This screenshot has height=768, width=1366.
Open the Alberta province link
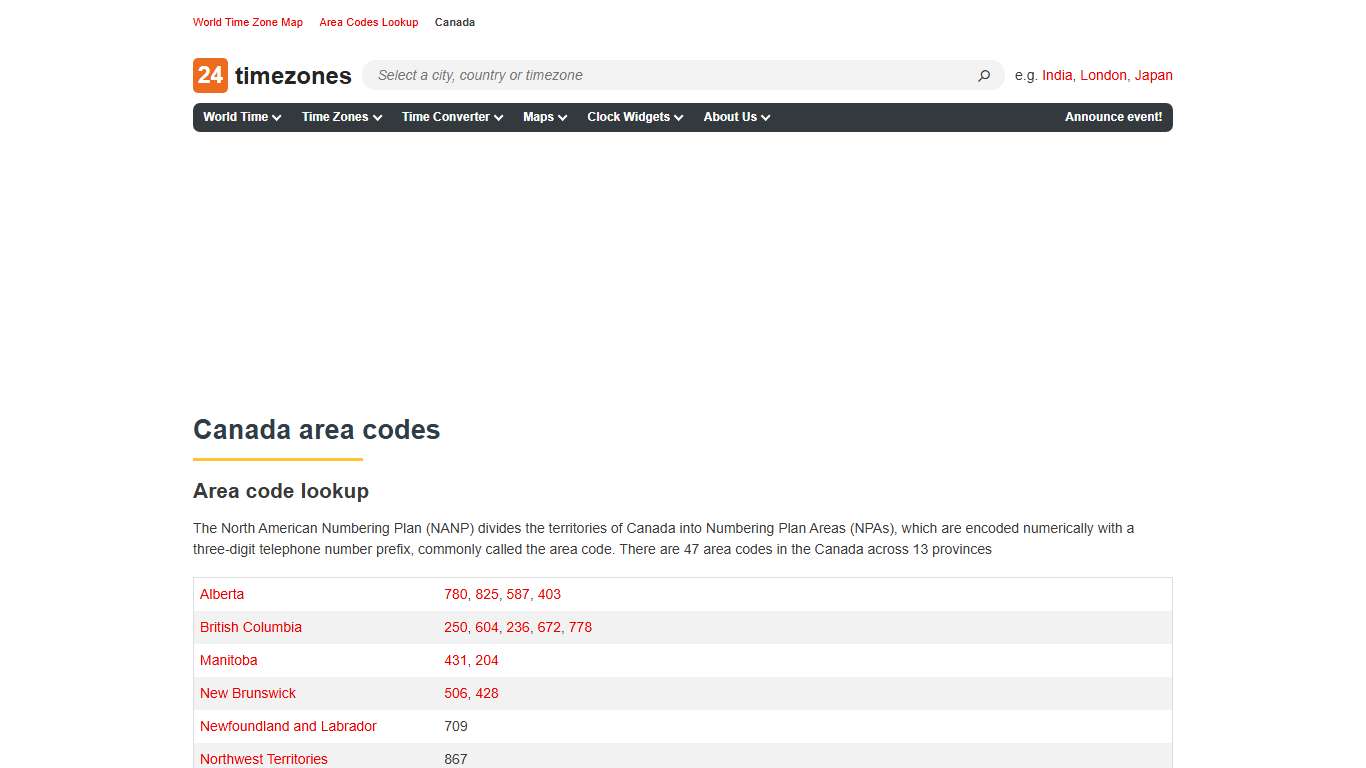click(x=222, y=594)
